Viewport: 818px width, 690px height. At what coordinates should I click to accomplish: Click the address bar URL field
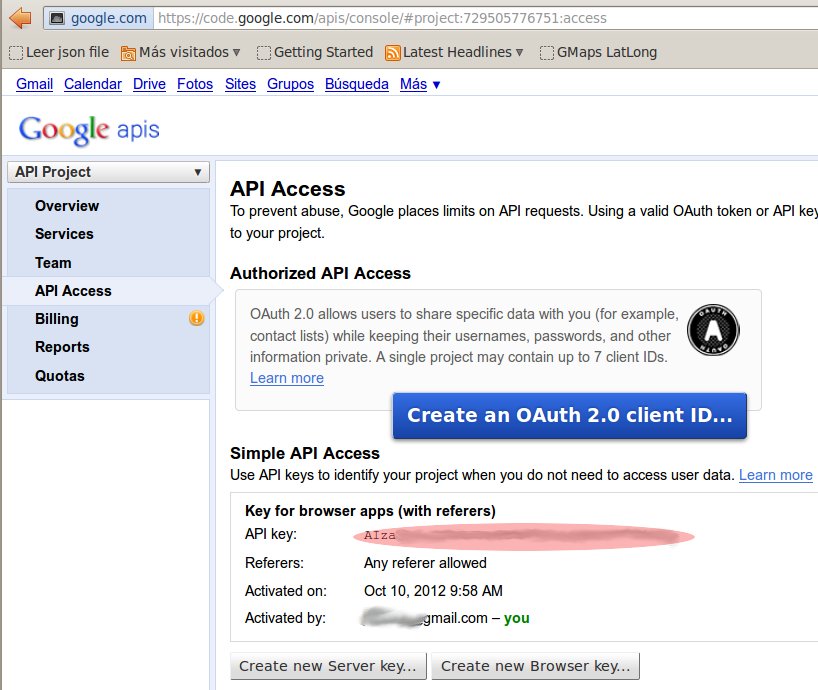485,18
